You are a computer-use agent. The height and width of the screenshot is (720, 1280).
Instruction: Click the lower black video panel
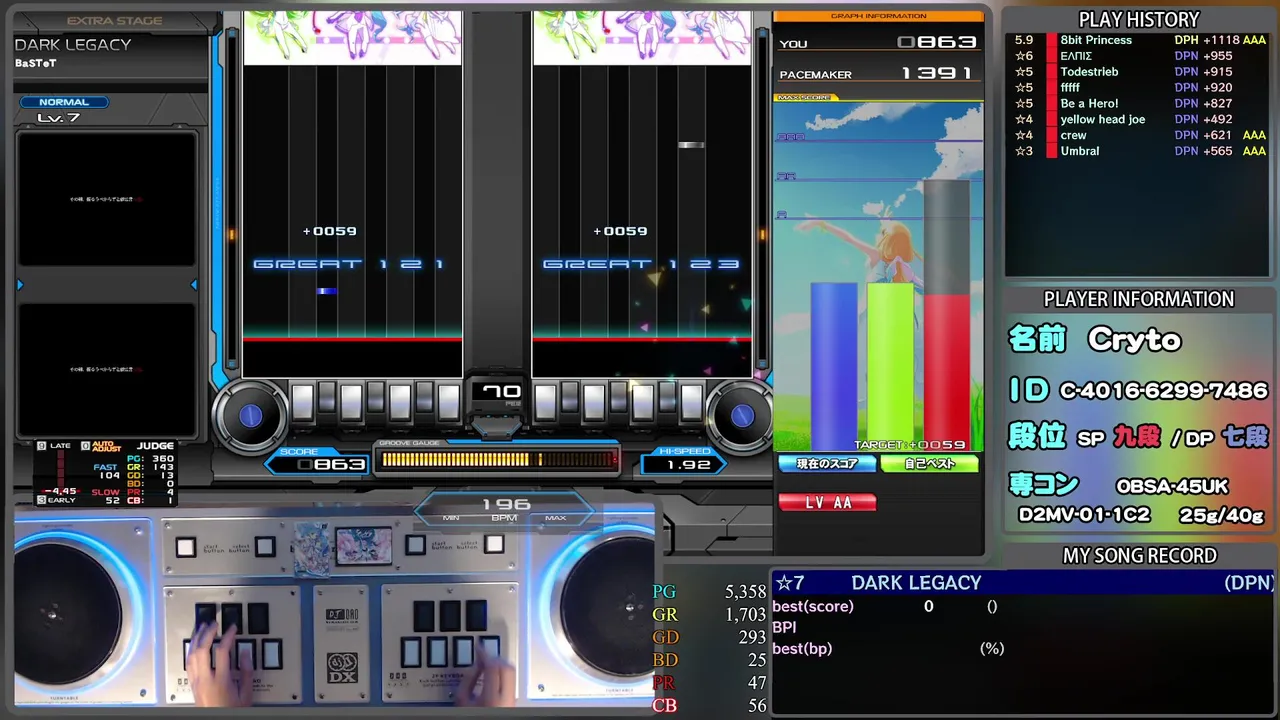click(106, 370)
